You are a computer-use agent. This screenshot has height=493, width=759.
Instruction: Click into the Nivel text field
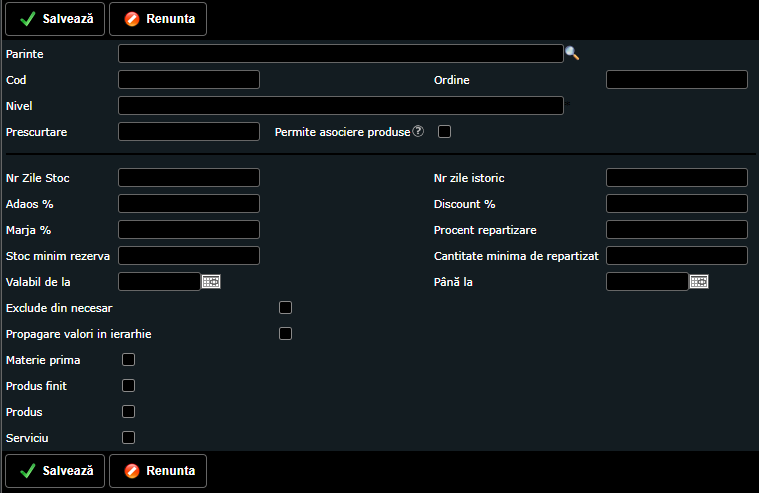click(340, 106)
